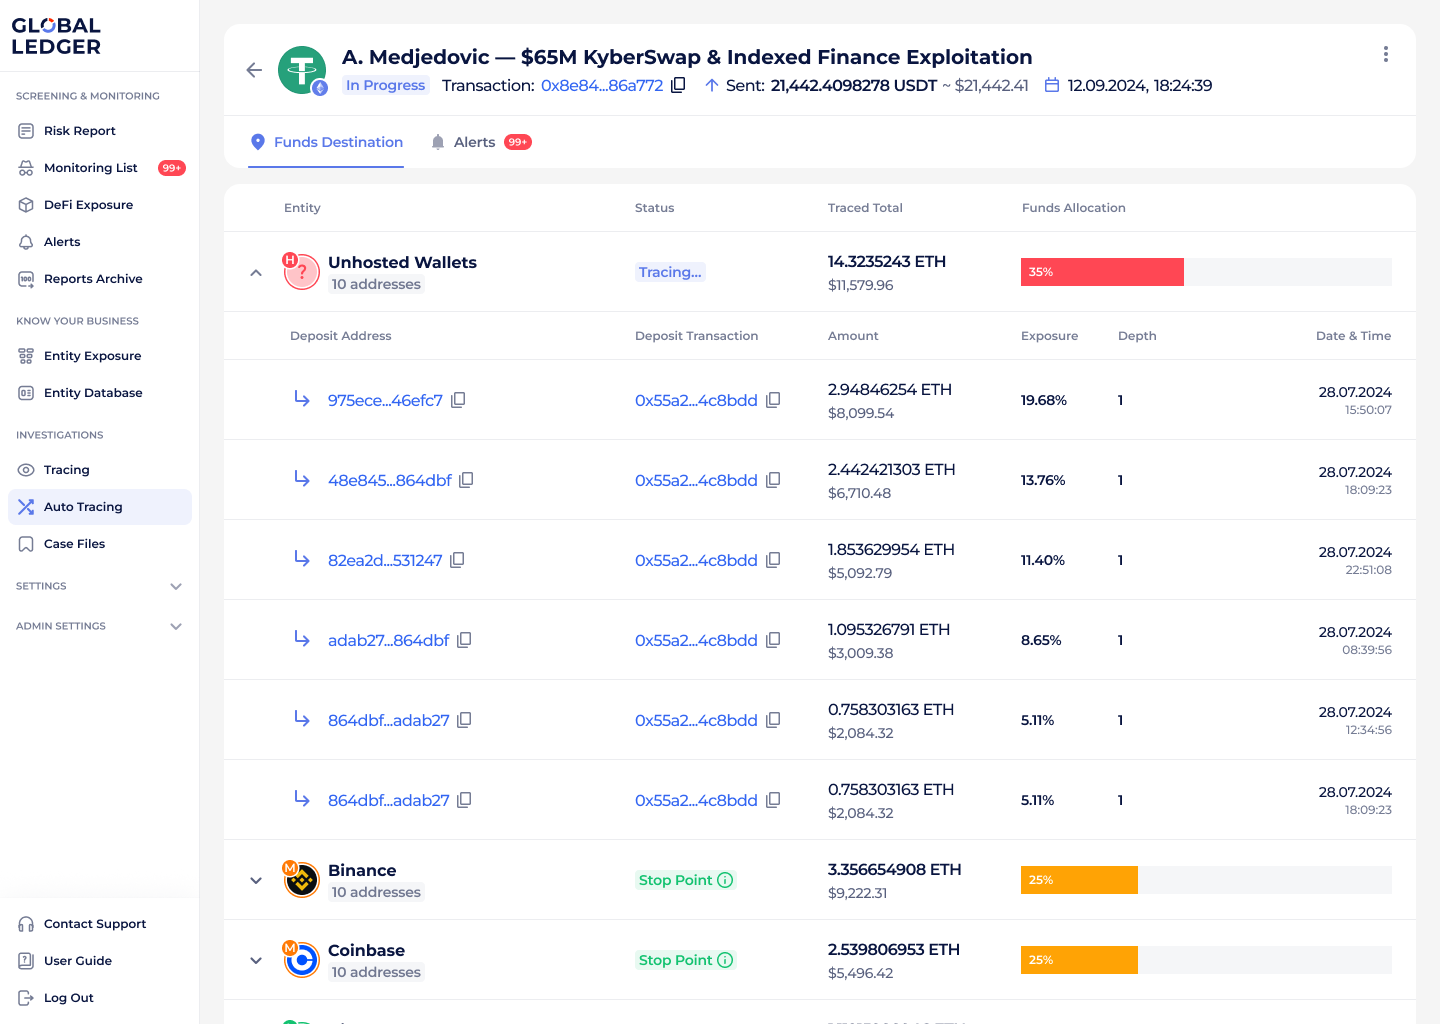Expand the Settings section in sidebar

pyautogui.click(x=176, y=586)
